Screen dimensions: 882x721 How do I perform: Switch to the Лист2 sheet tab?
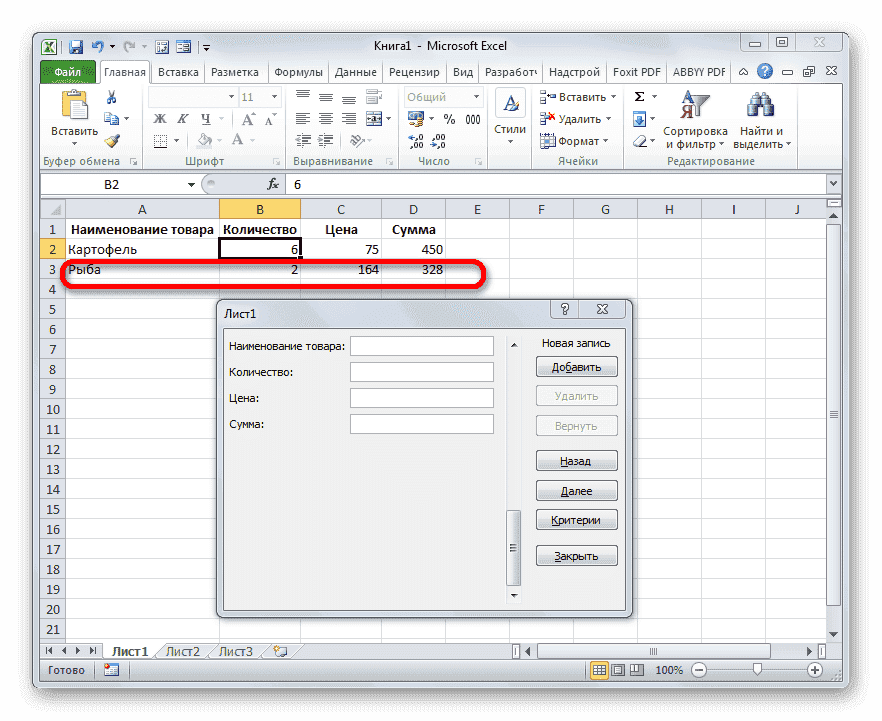(183, 651)
